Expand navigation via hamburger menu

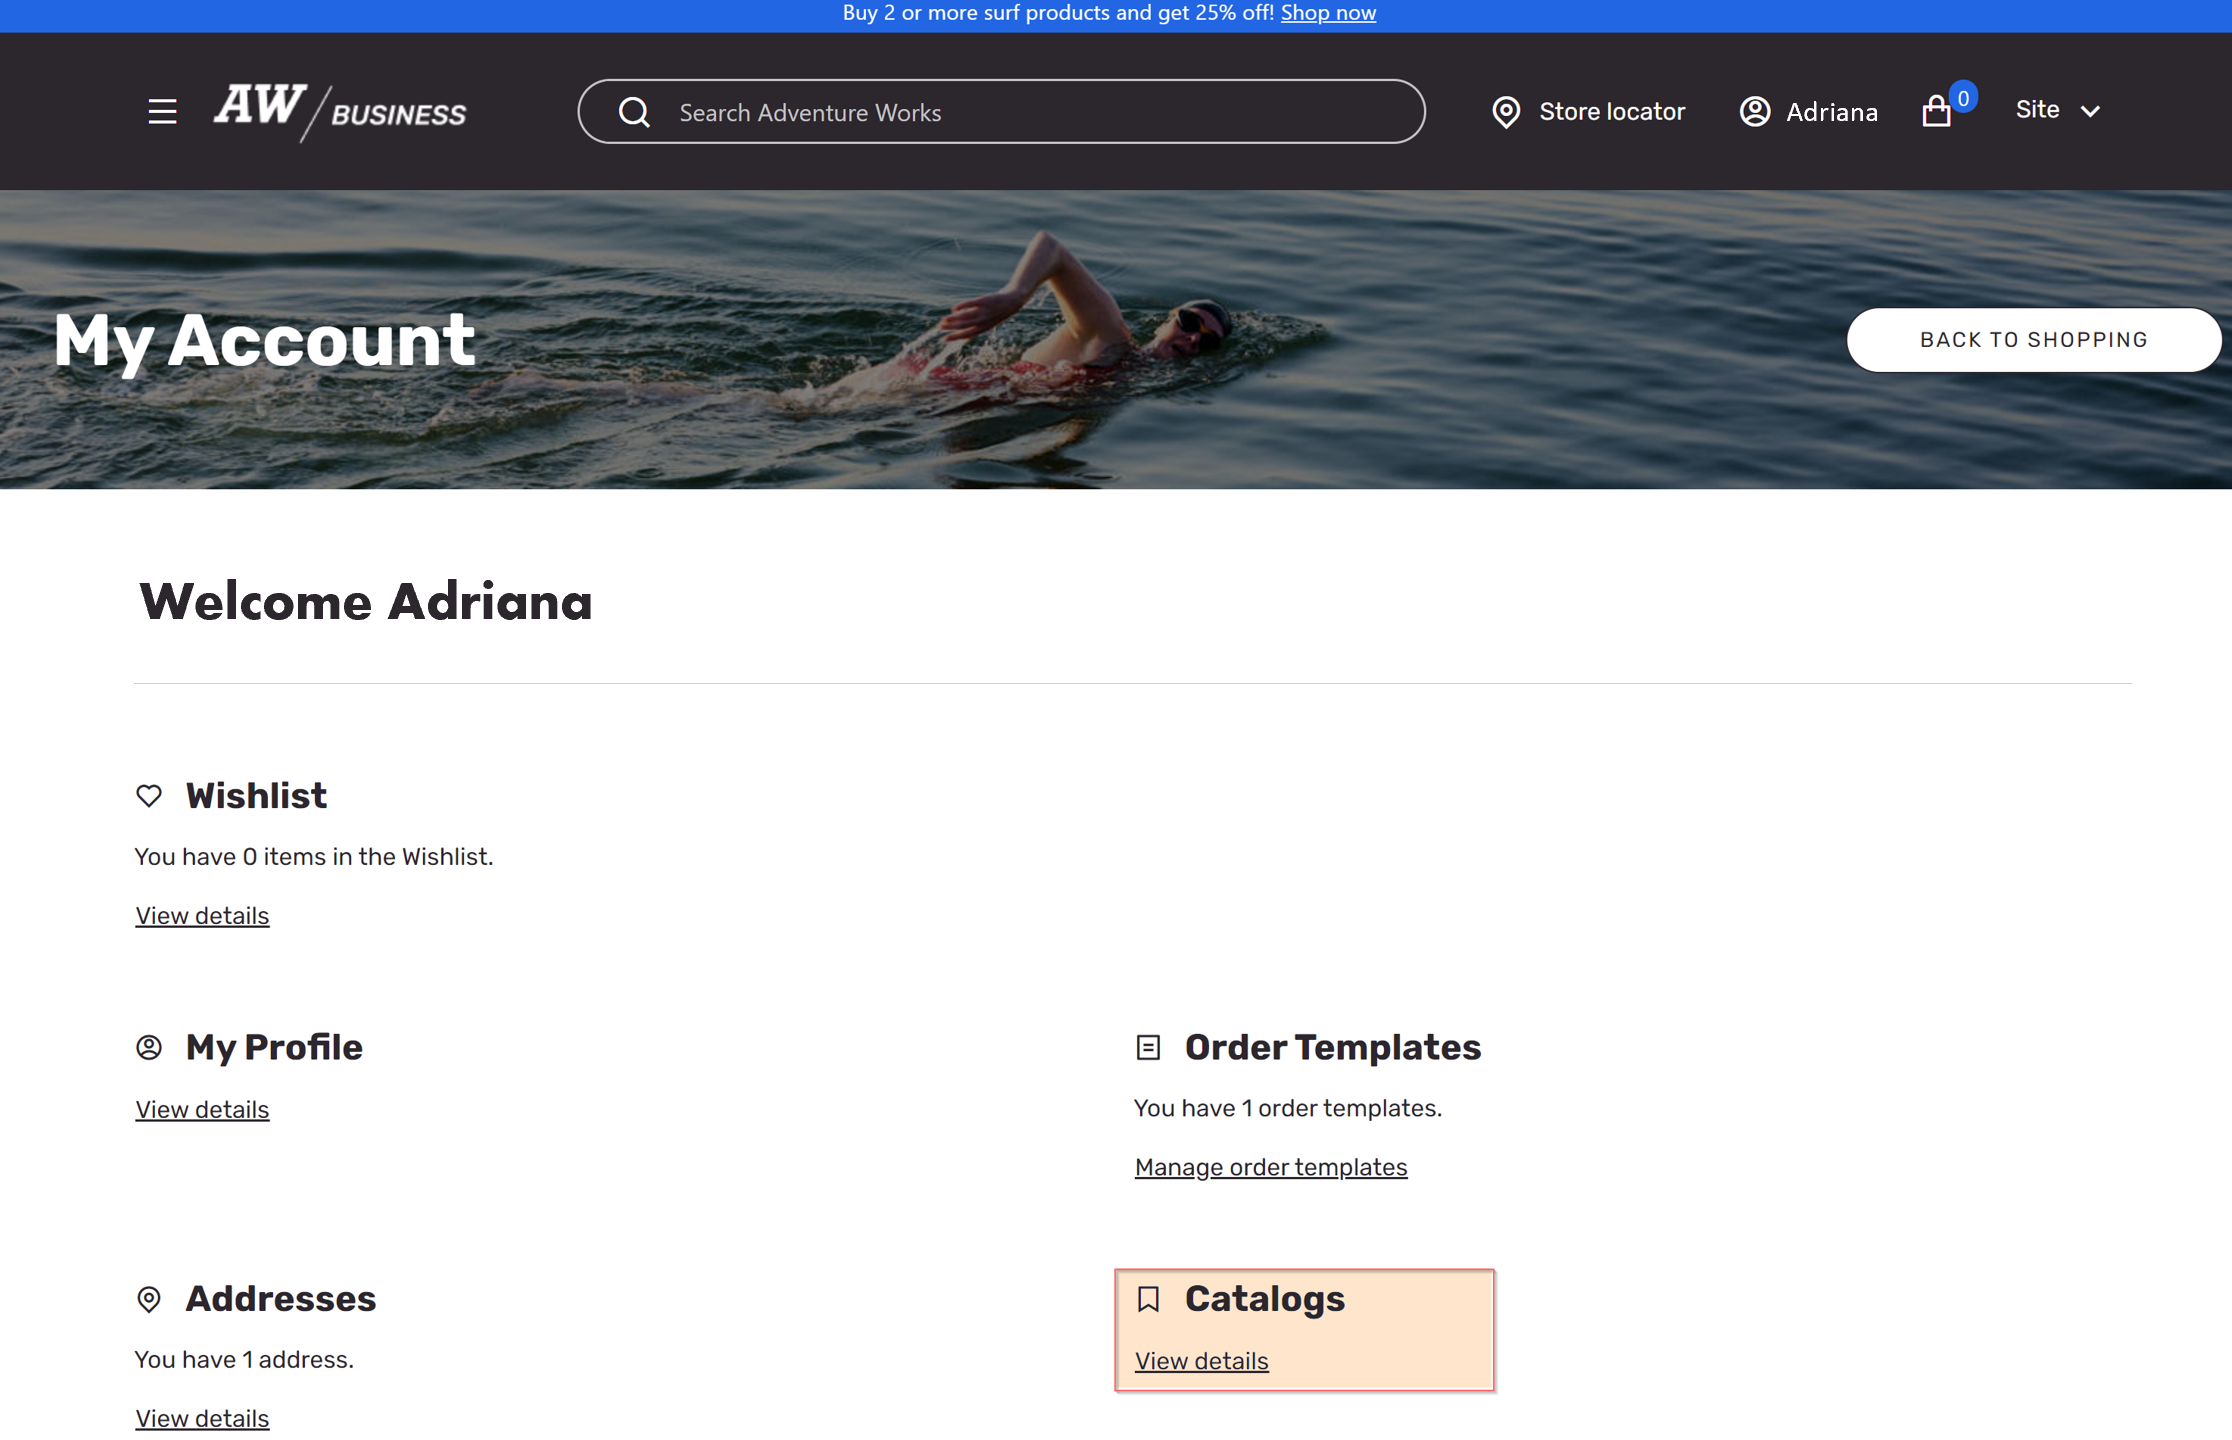tap(161, 111)
